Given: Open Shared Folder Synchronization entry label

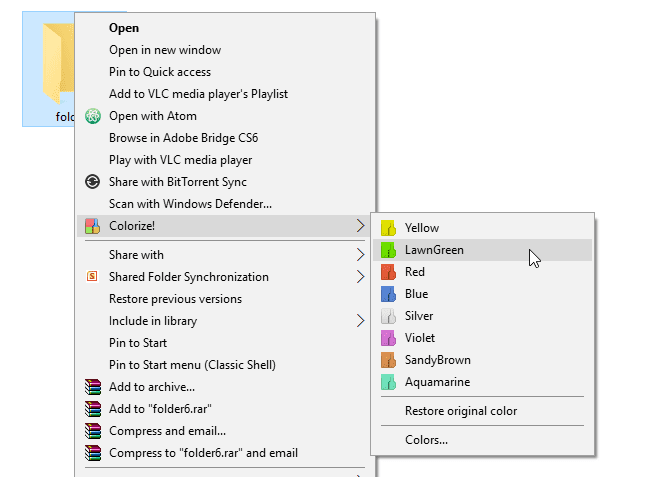Looking at the screenshot, I should 189,277.
